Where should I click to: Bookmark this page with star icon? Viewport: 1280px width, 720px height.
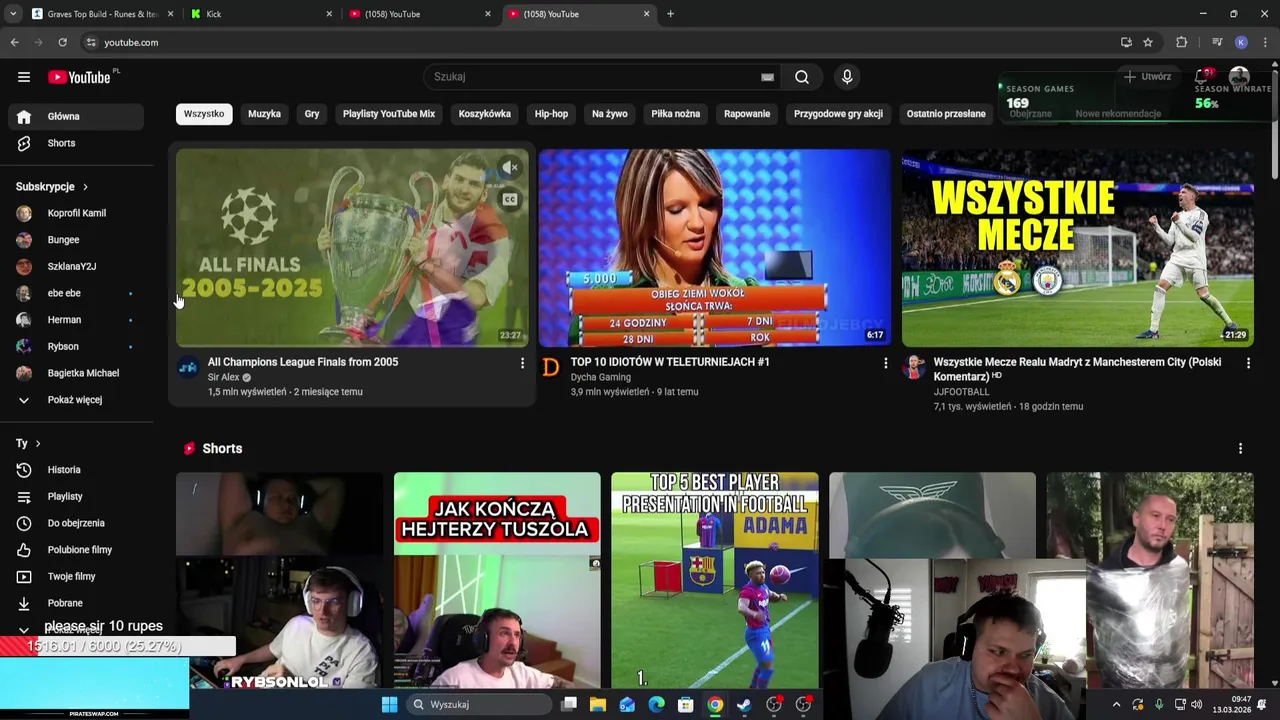1148,42
